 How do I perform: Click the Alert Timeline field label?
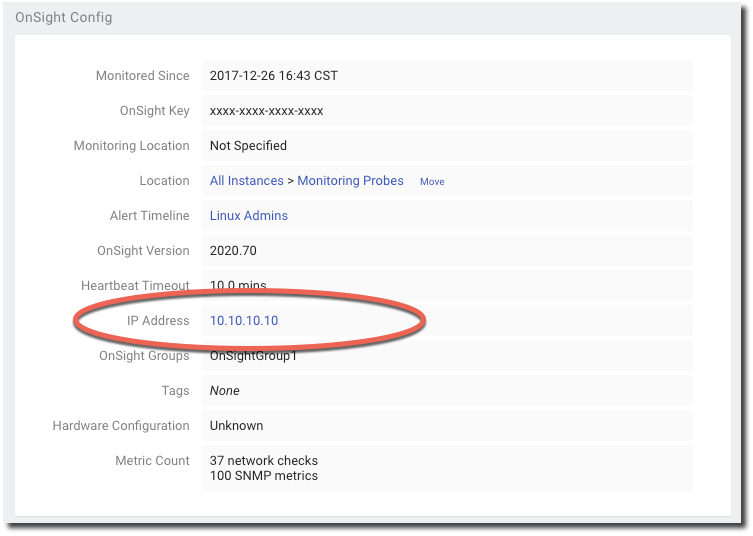pos(149,216)
